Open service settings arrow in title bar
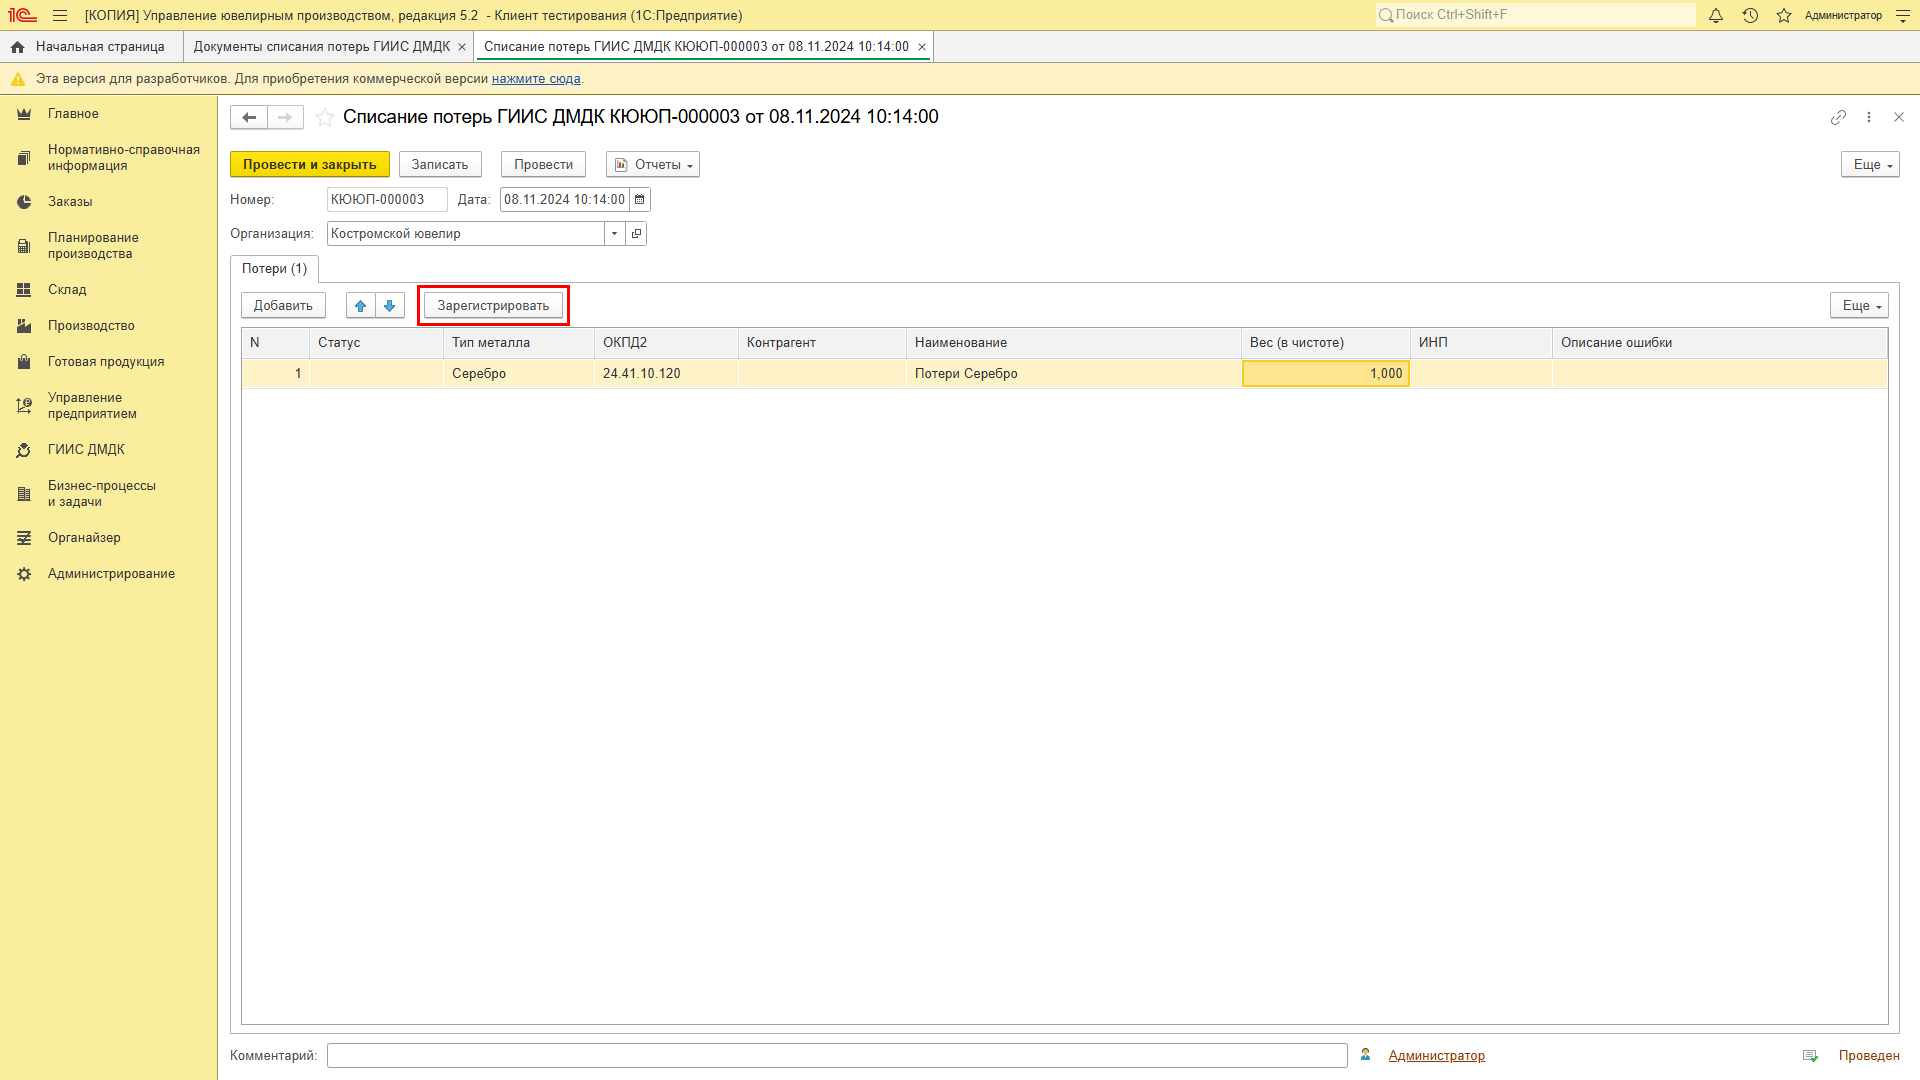 click(1903, 15)
